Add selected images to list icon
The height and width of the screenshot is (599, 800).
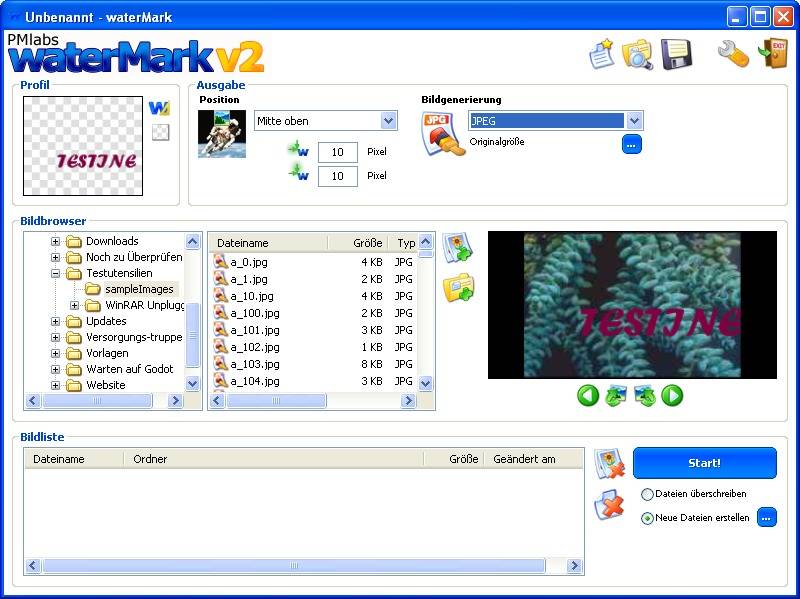click(458, 248)
